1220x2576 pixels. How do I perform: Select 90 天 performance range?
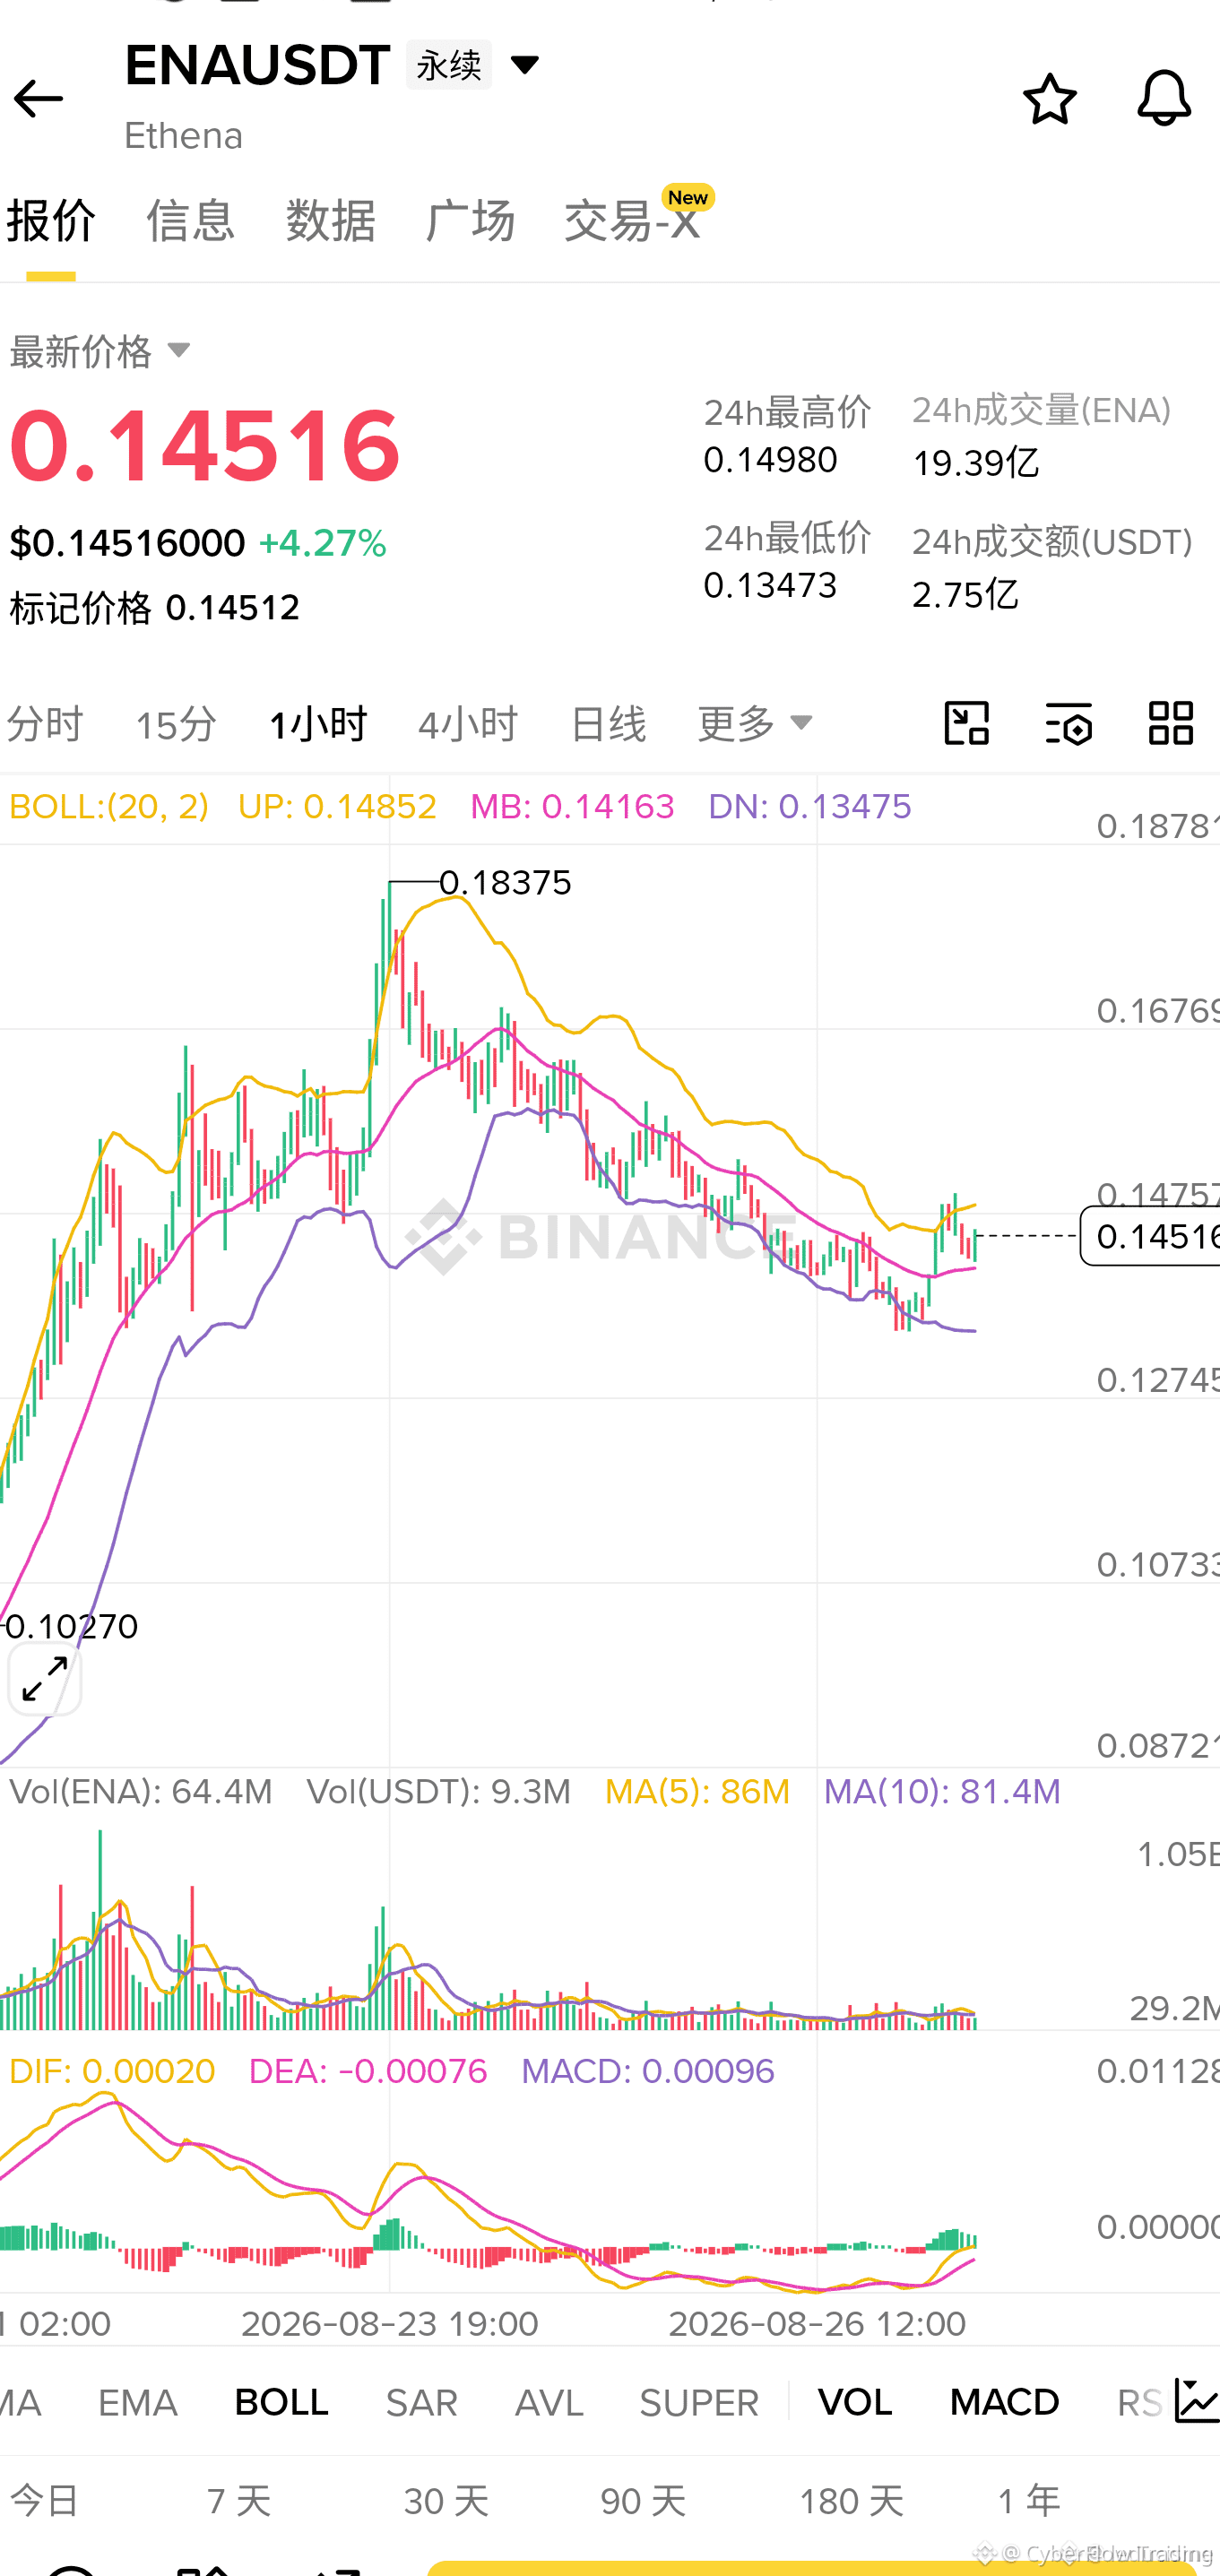coord(643,2501)
